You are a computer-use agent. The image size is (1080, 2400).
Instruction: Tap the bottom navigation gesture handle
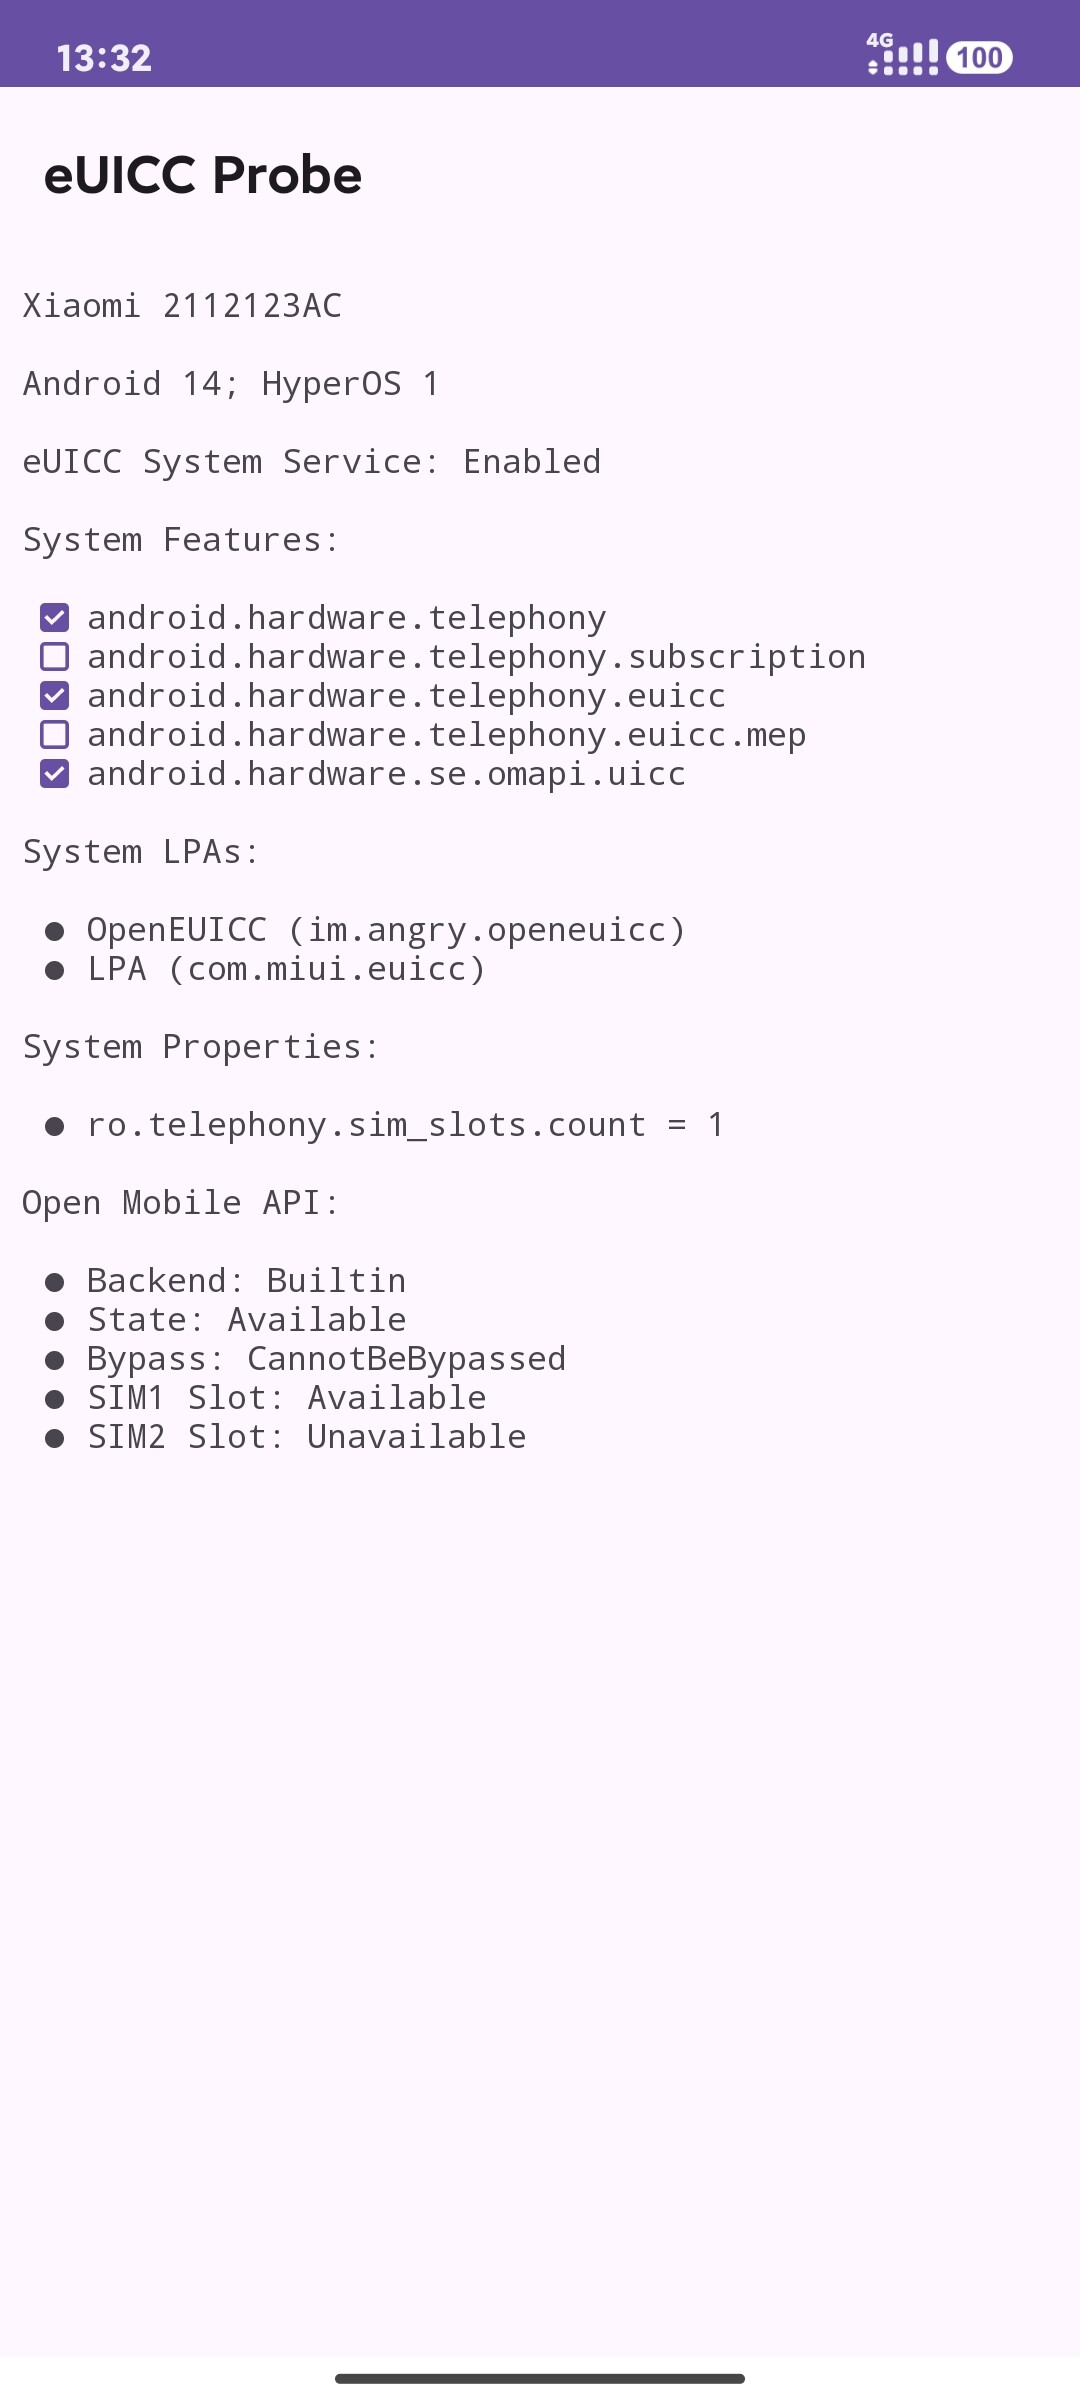click(x=540, y=2378)
